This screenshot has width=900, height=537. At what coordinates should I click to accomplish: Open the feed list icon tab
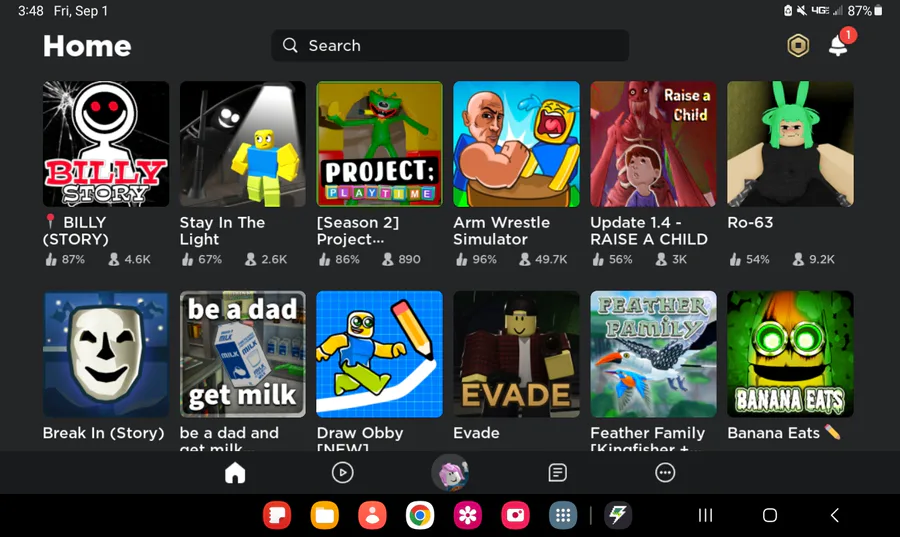coord(557,473)
